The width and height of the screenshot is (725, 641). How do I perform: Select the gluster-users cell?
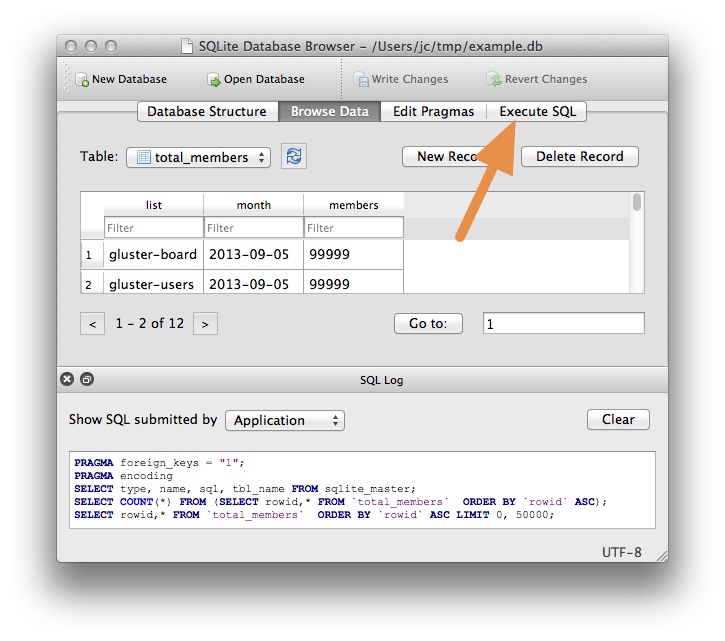click(154, 282)
